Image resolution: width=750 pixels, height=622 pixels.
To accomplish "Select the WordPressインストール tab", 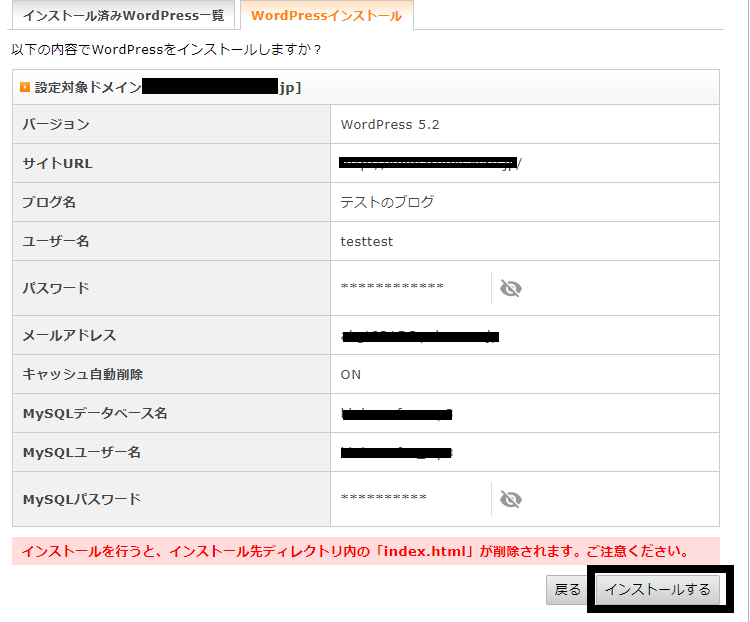I will [x=326, y=16].
